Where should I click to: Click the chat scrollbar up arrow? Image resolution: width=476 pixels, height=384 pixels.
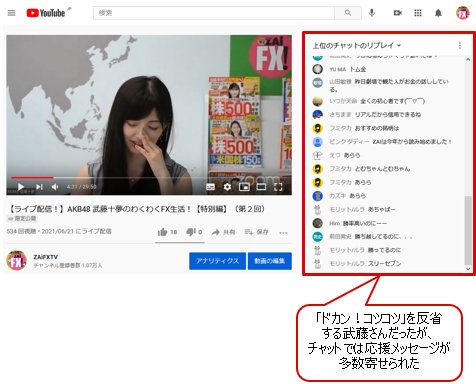pos(468,60)
